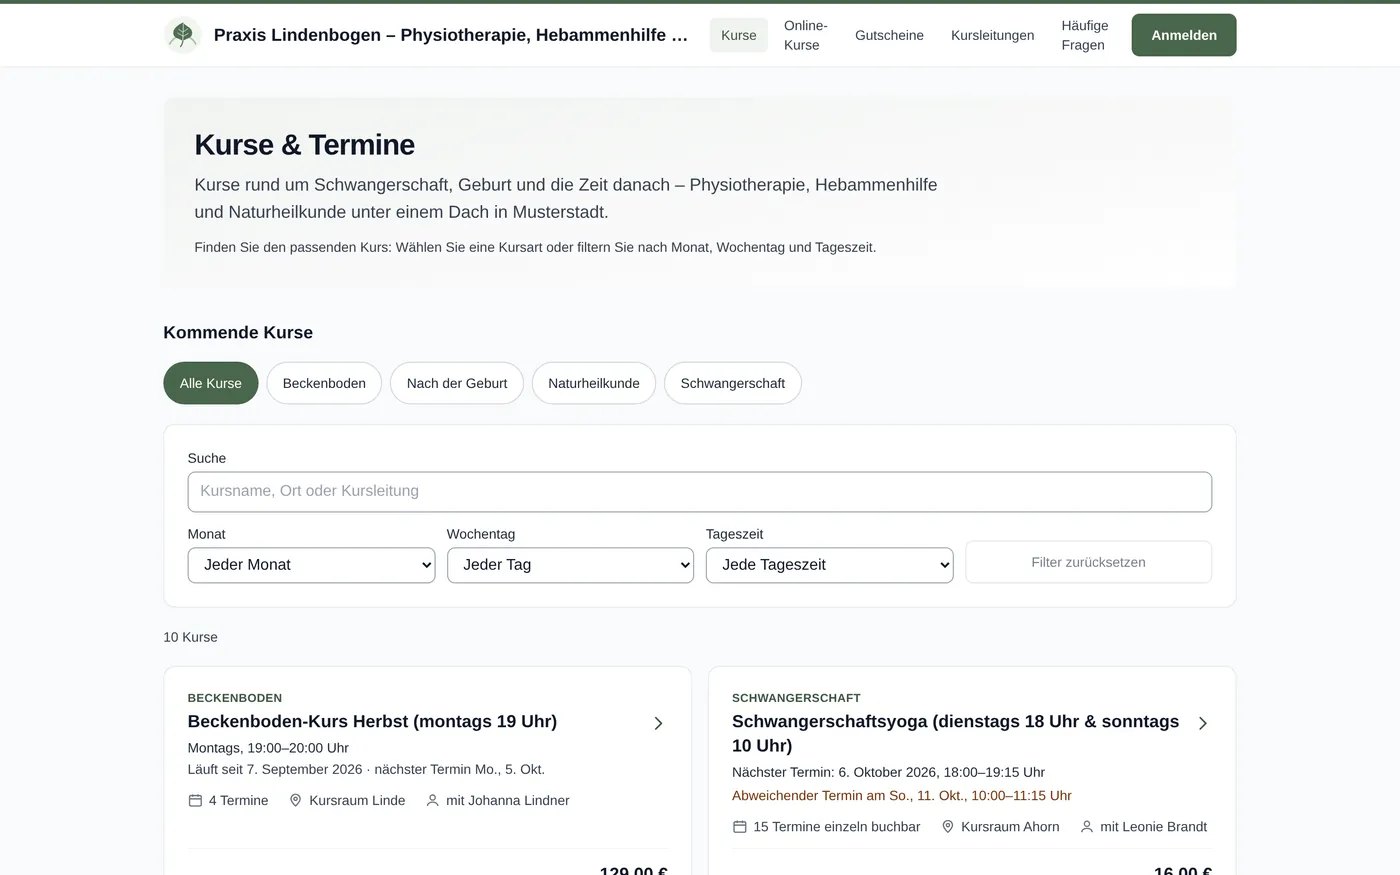Screen dimensions: 1400x875
Task: Open the Tageszeit dropdown
Action: tap(829, 565)
